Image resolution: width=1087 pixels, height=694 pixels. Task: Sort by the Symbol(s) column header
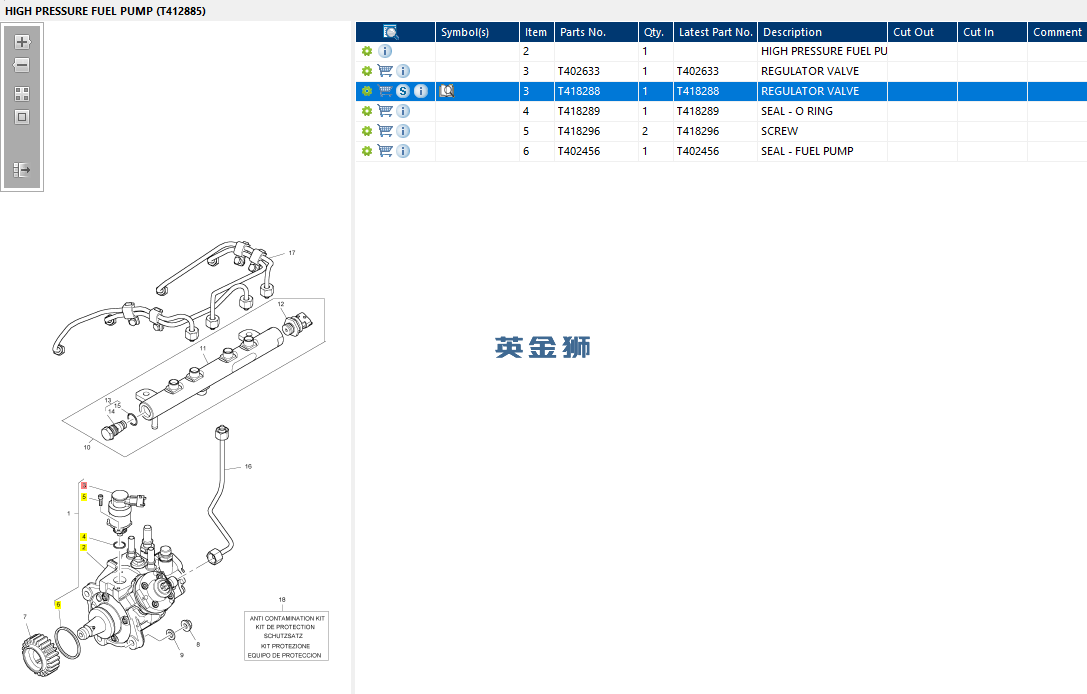point(477,32)
